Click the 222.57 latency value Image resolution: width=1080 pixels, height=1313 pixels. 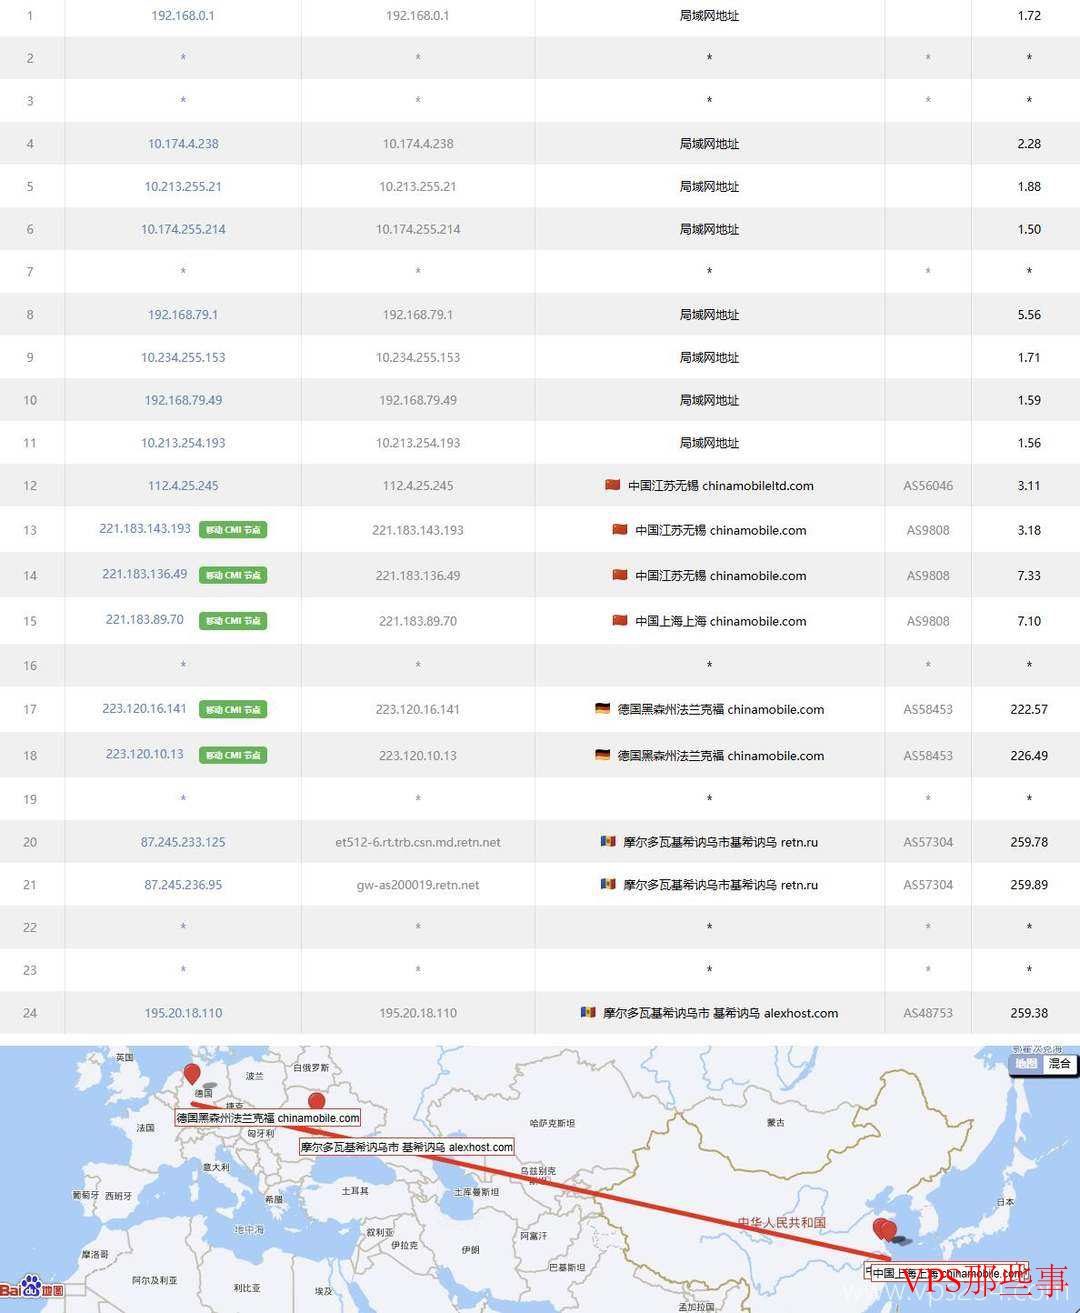(x=1029, y=709)
